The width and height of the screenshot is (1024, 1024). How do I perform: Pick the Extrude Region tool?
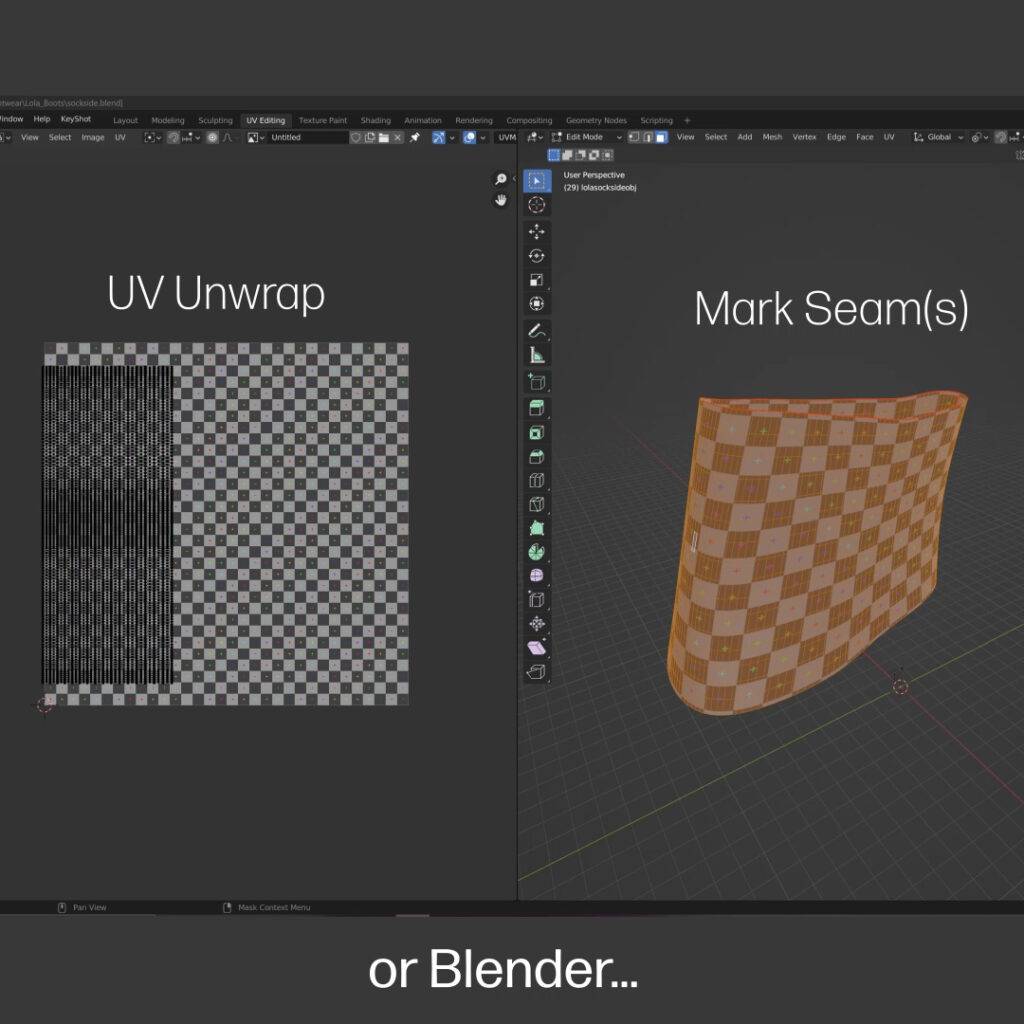[x=537, y=408]
